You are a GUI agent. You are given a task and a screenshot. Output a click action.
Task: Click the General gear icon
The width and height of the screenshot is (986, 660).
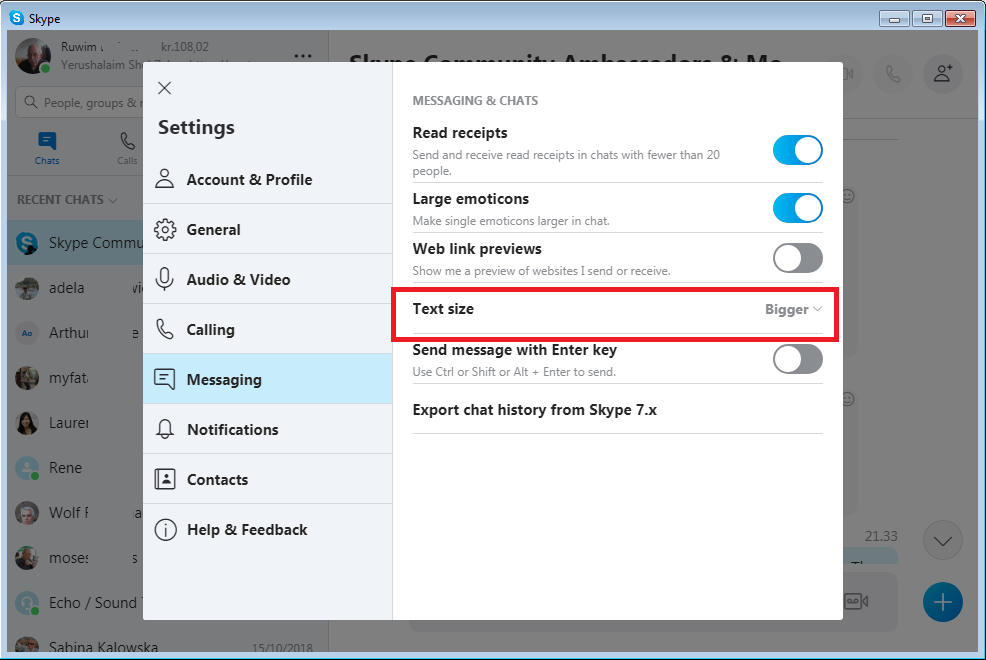165,229
